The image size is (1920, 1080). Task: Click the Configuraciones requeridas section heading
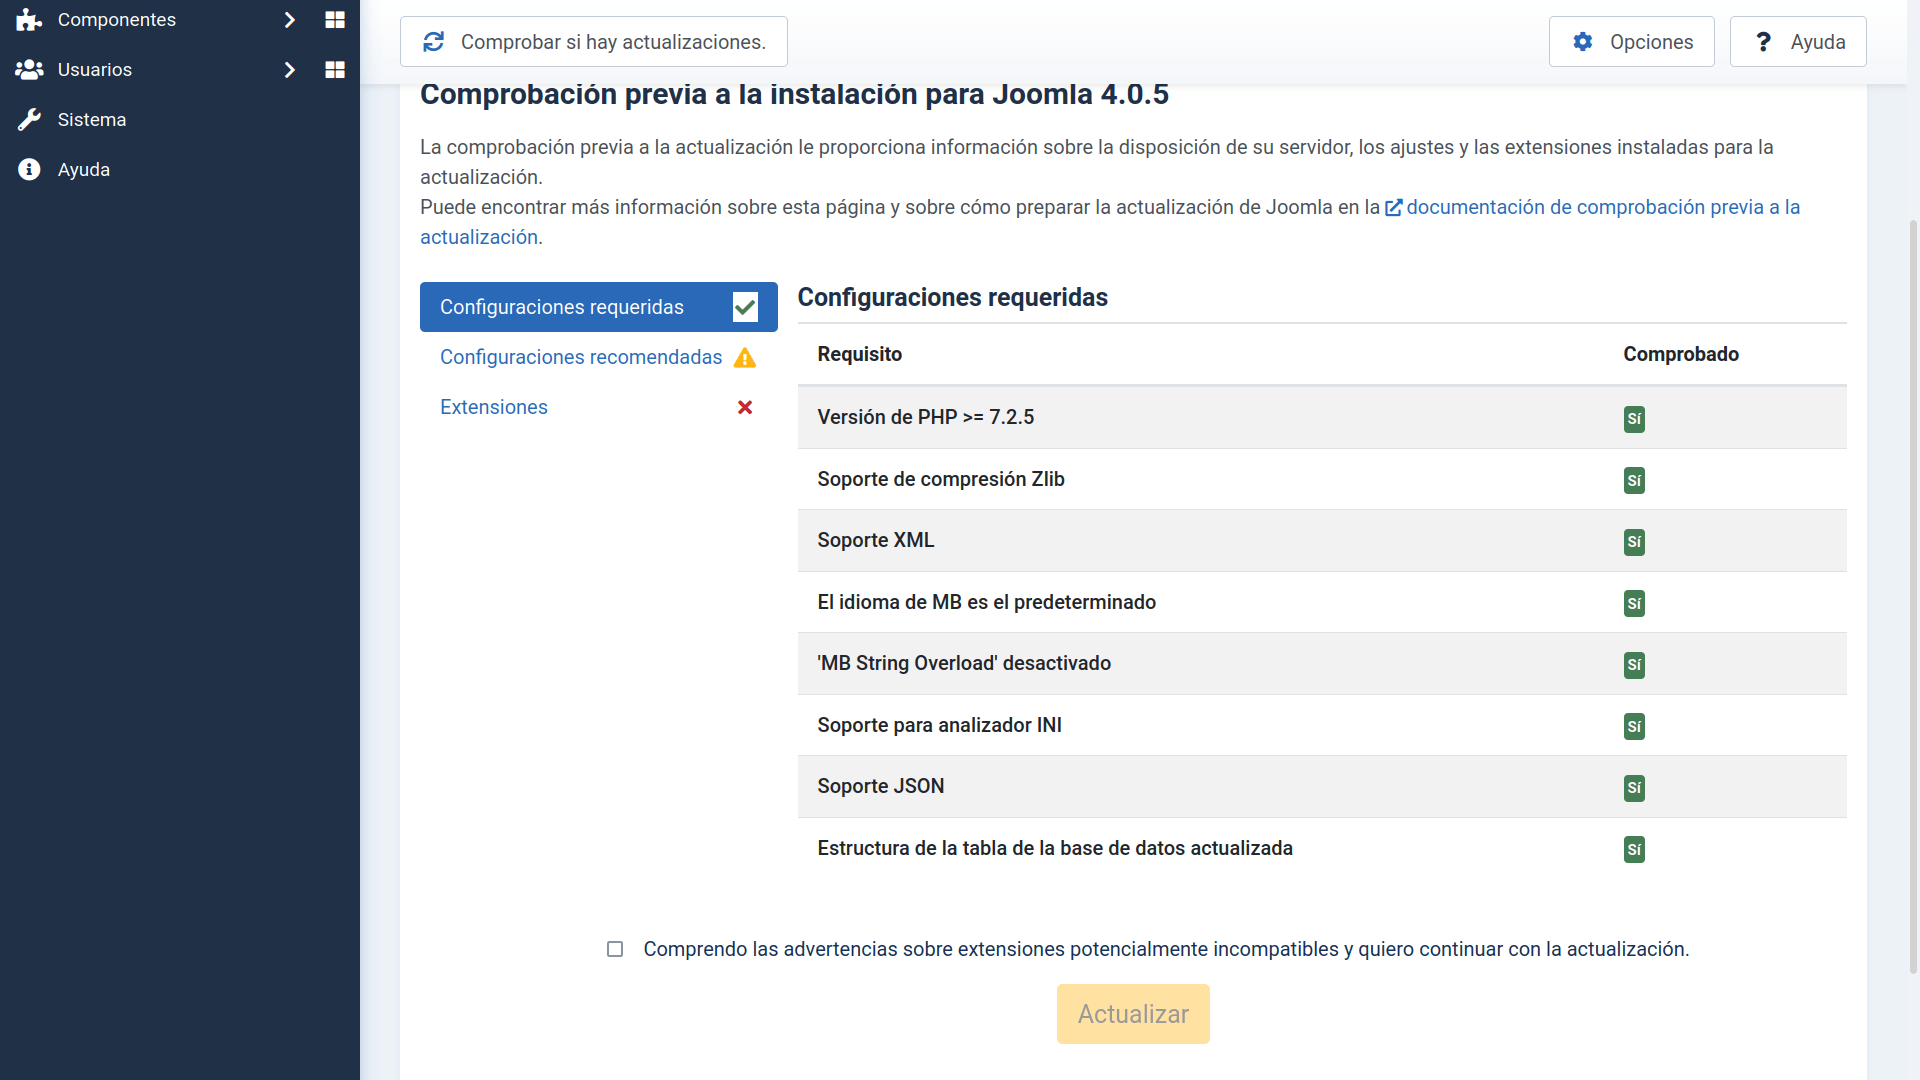click(x=953, y=297)
